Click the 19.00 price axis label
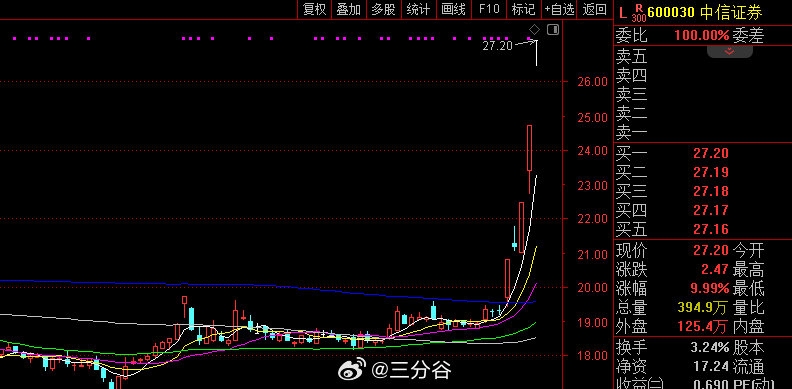792x389 pixels. click(x=592, y=322)
